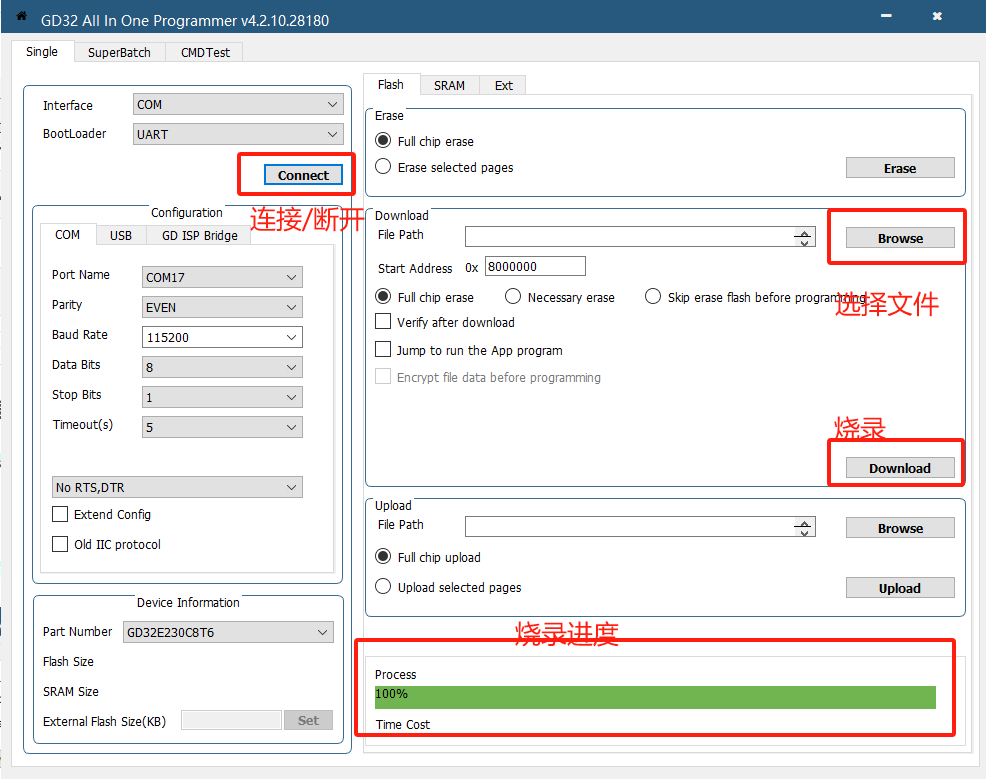Open the GD ISP Bridge tab
986x779 pixels.
tap(199, 236)
